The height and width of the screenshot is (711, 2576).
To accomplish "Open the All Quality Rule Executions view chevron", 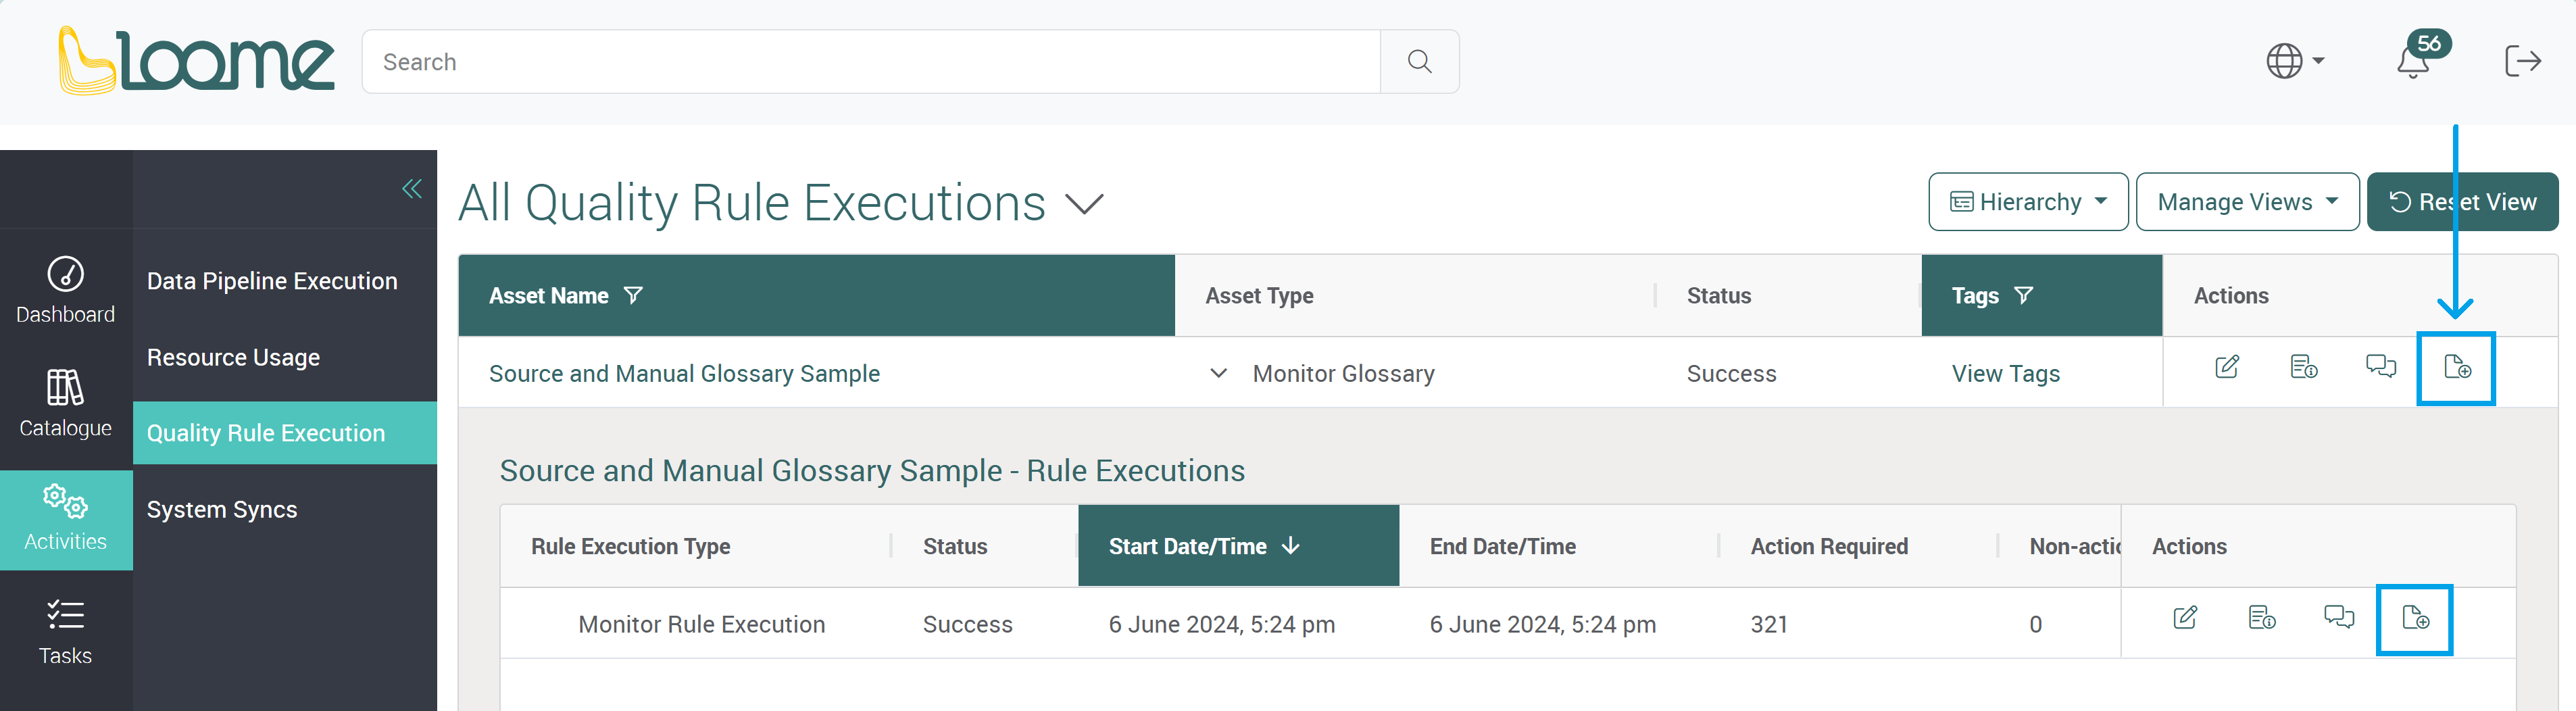I will (1084, 204).
